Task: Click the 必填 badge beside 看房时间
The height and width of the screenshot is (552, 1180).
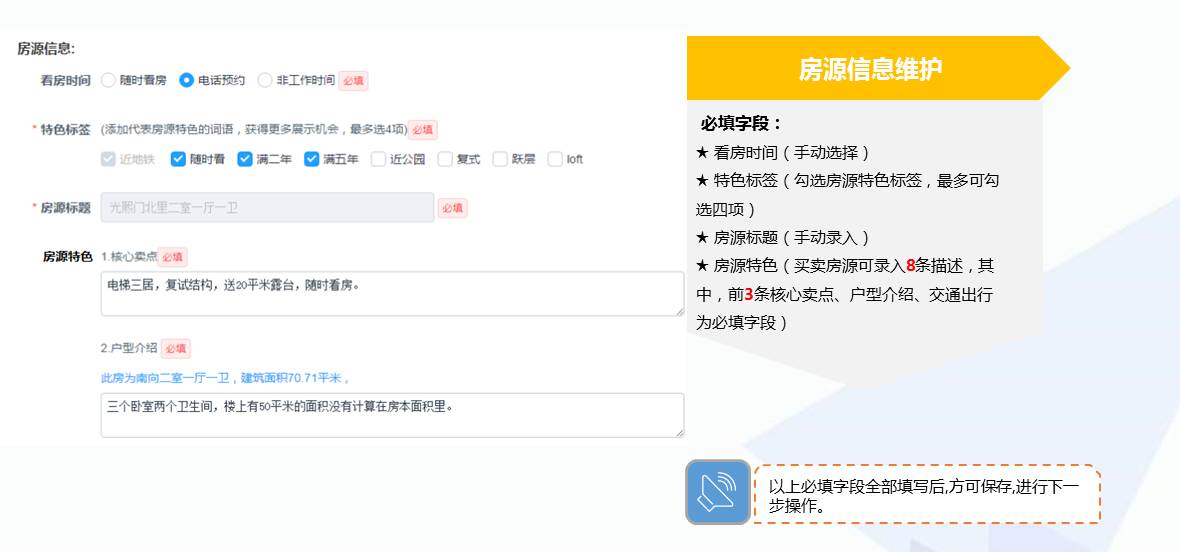Action: point(353,80)
